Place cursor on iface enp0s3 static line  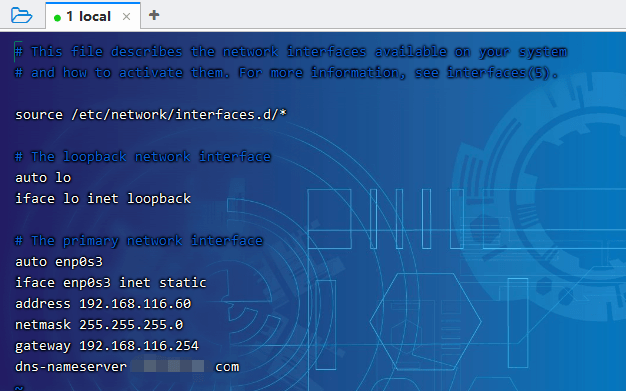point(111,282)
